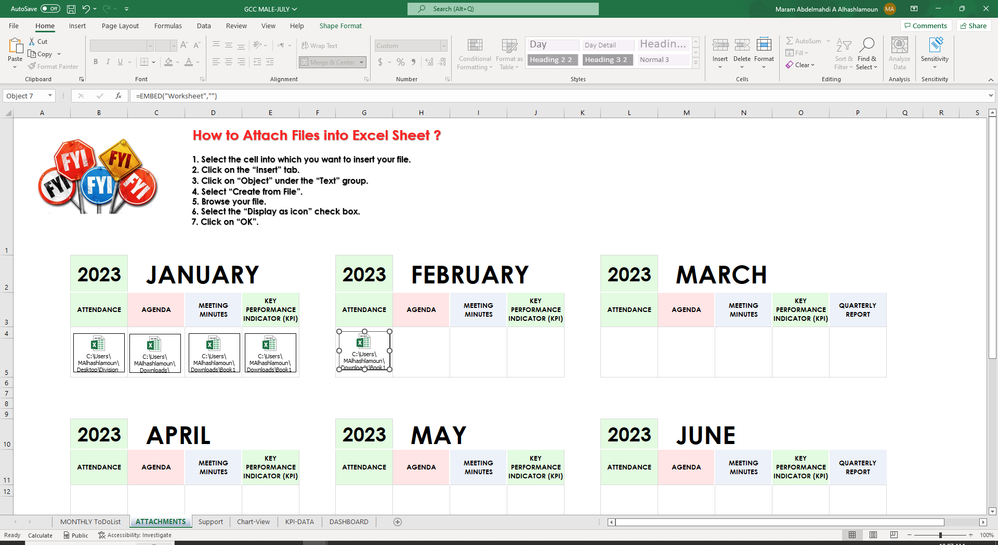Click the Format Painter brush
The width and height of the screenshot is (998, 545).
(x=32, y=66)
